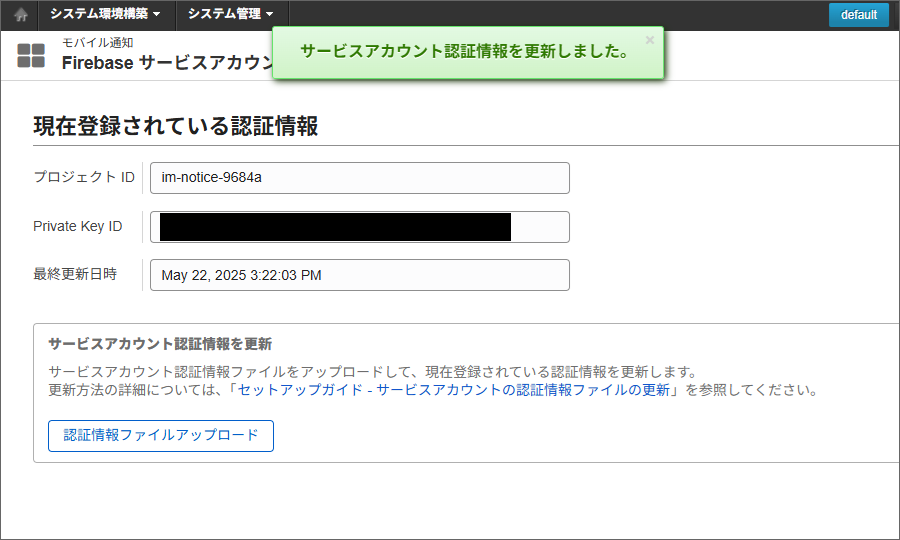Click the Private Key ID label text
Image resolution: width=900 pixels, height=540 pixels.
point(78,227)
